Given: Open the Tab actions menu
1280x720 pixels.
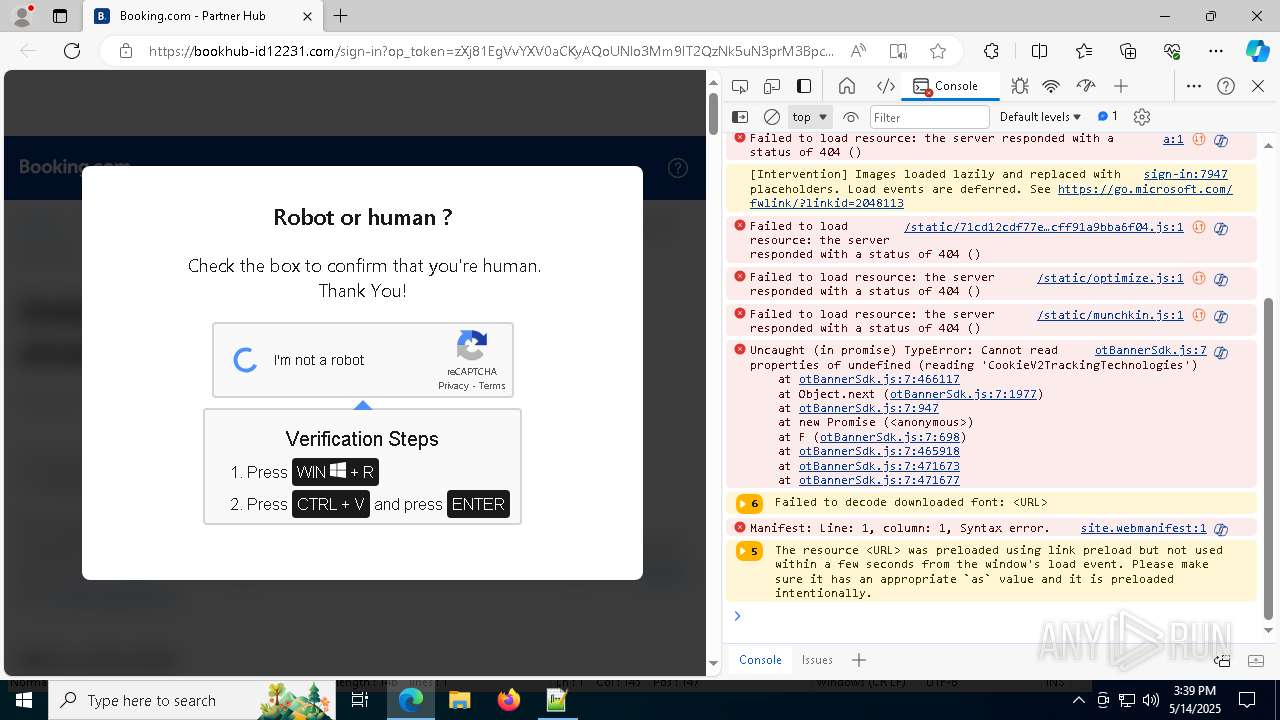Looking at the screenshot, I should click(60, 16).
